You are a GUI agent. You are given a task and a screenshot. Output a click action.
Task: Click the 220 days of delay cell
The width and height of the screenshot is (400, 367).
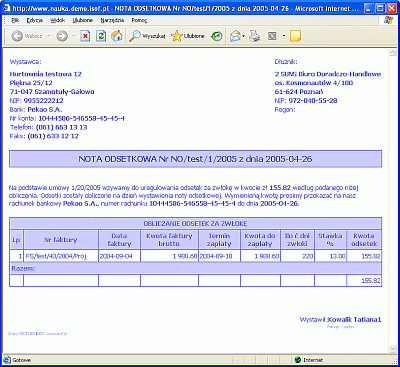click(297, 256)
